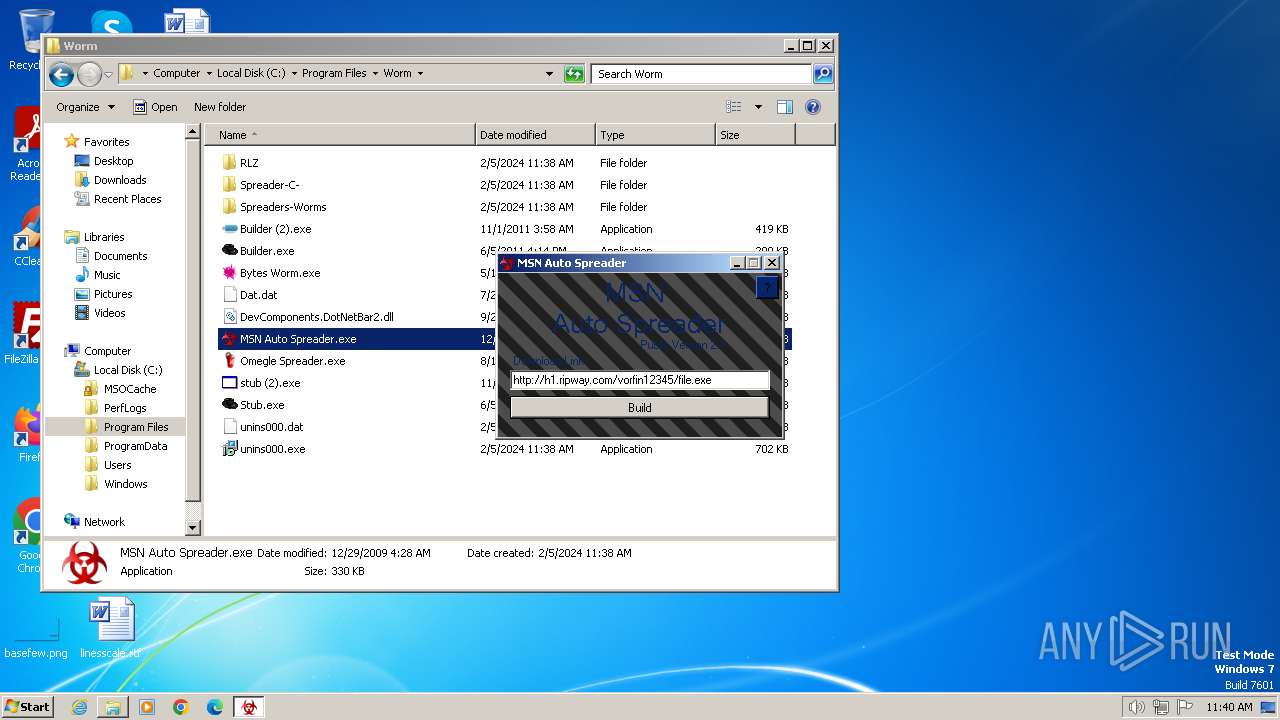The image size is (1280, 720).
Task: Open the view options dropdown arrow
Action: (x=757, y=107)
